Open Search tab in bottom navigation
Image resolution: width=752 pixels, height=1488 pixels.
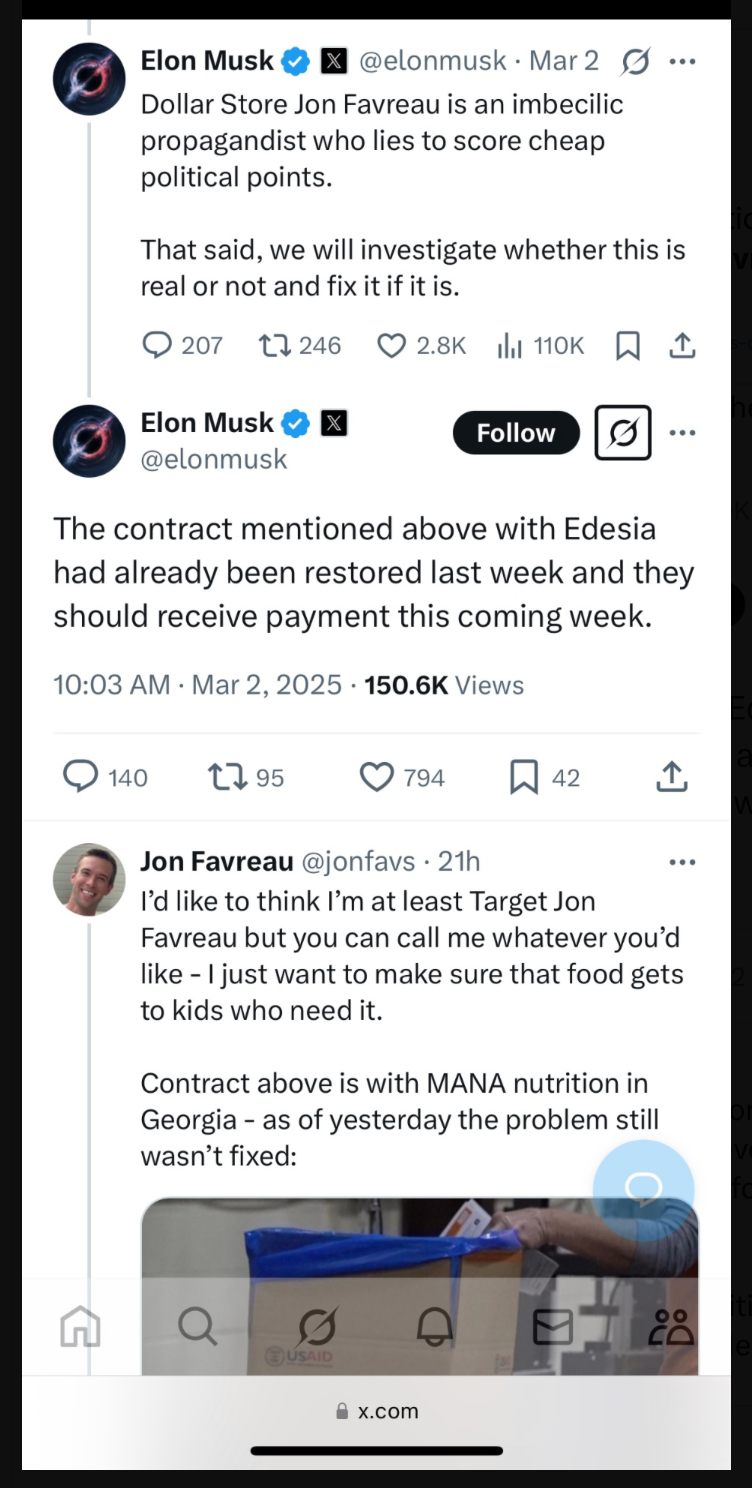click(197, 1327)
